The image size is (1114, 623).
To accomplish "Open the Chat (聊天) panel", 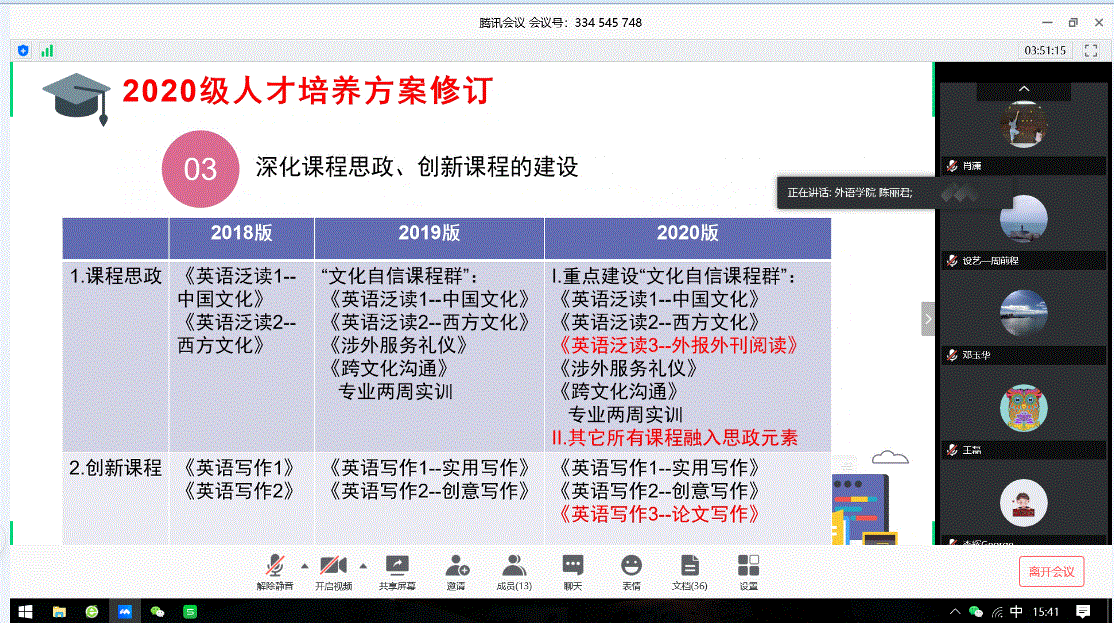I will [572, 567].
